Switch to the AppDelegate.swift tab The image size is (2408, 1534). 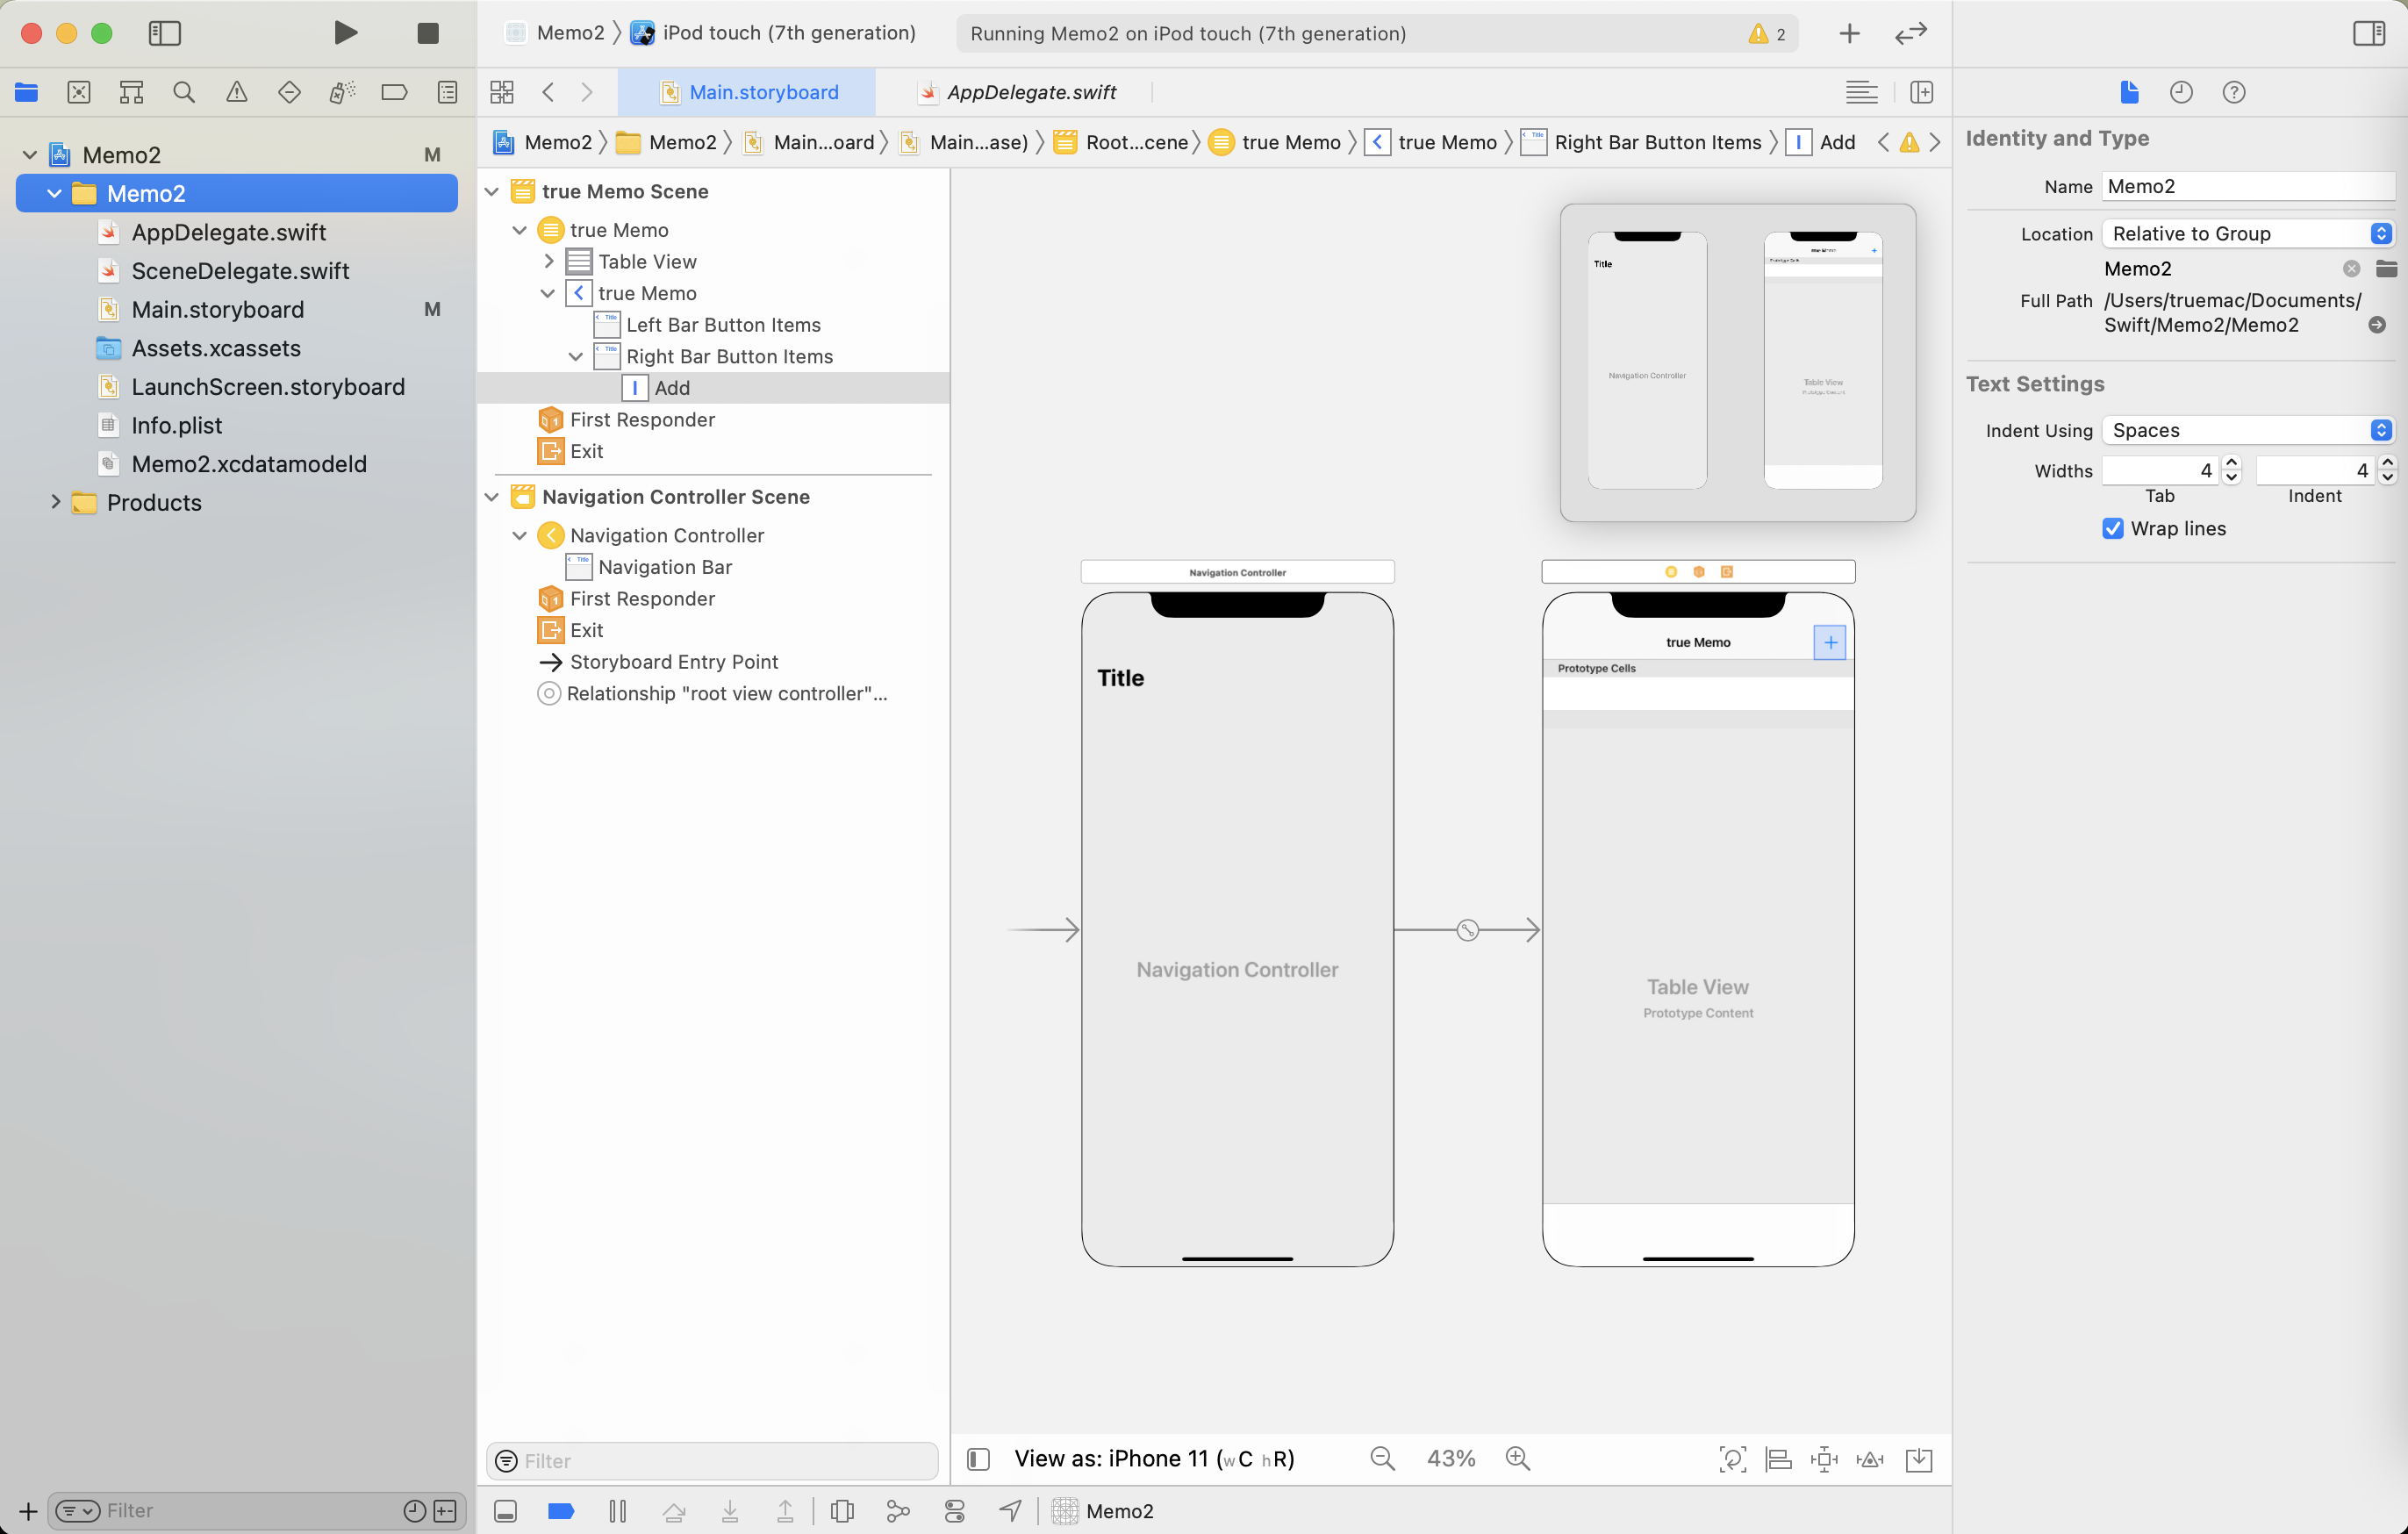[x=1031, y=92]
